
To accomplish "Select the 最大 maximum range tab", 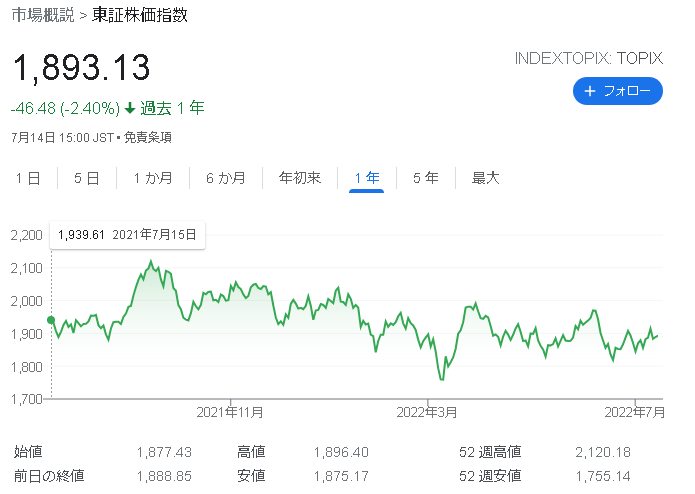I will point(485,178).
